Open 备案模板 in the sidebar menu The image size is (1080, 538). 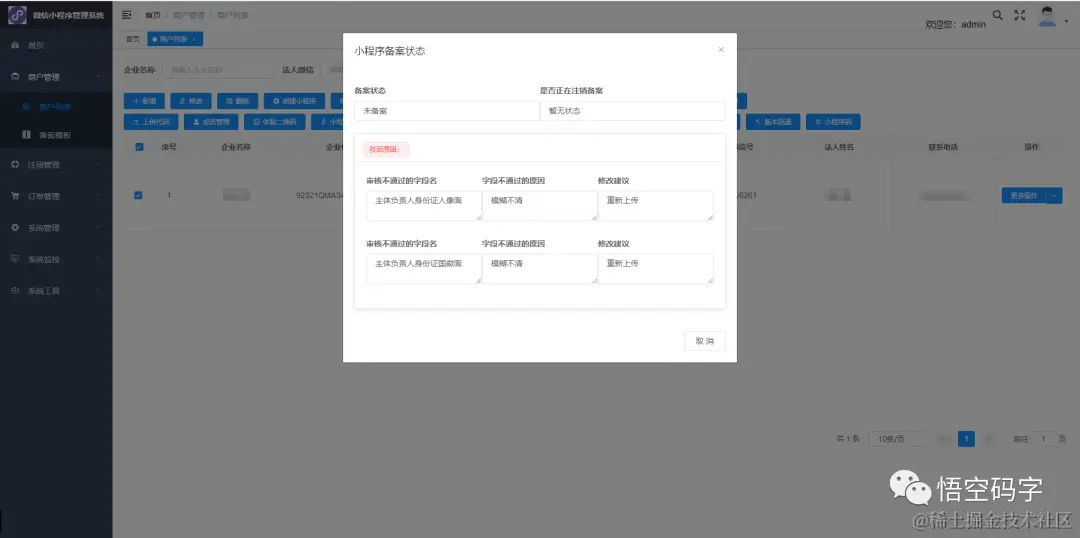click(x=56, y=135)
